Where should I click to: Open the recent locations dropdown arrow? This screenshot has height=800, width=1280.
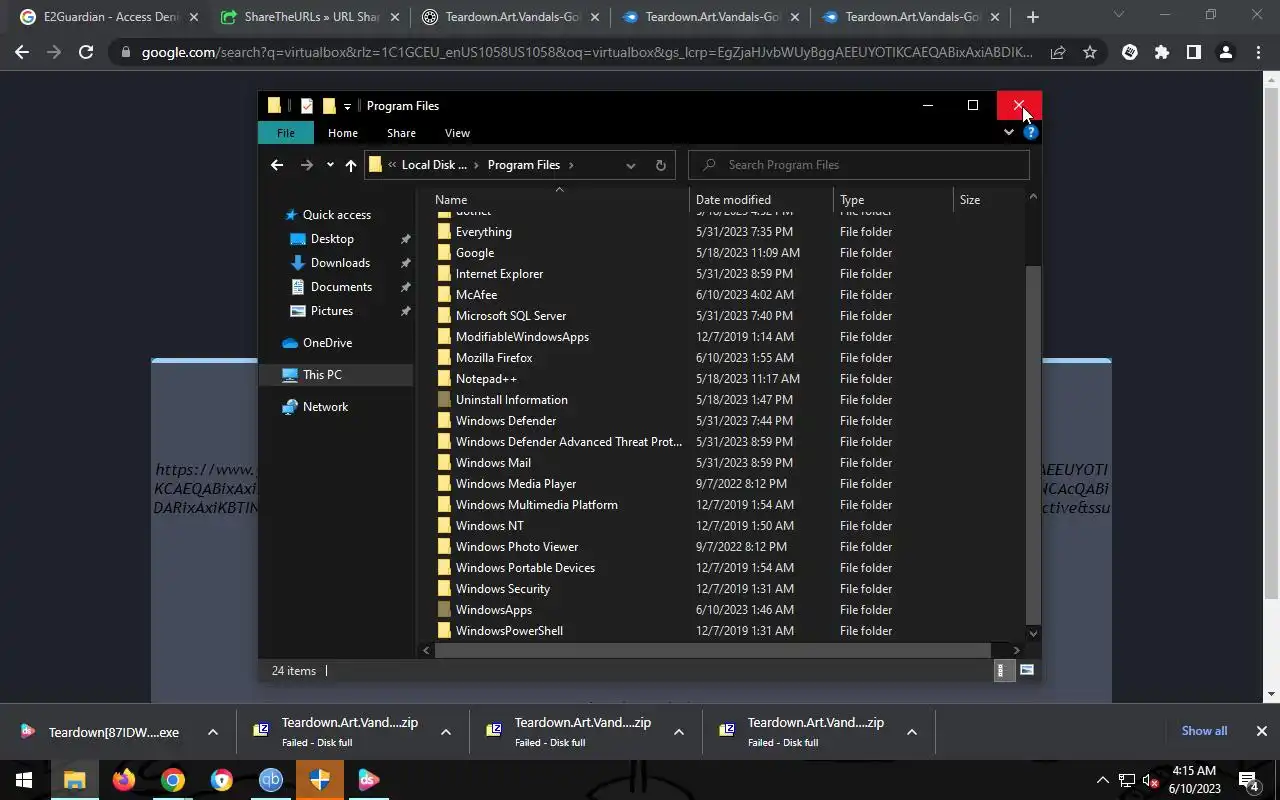tap(330, 165)
